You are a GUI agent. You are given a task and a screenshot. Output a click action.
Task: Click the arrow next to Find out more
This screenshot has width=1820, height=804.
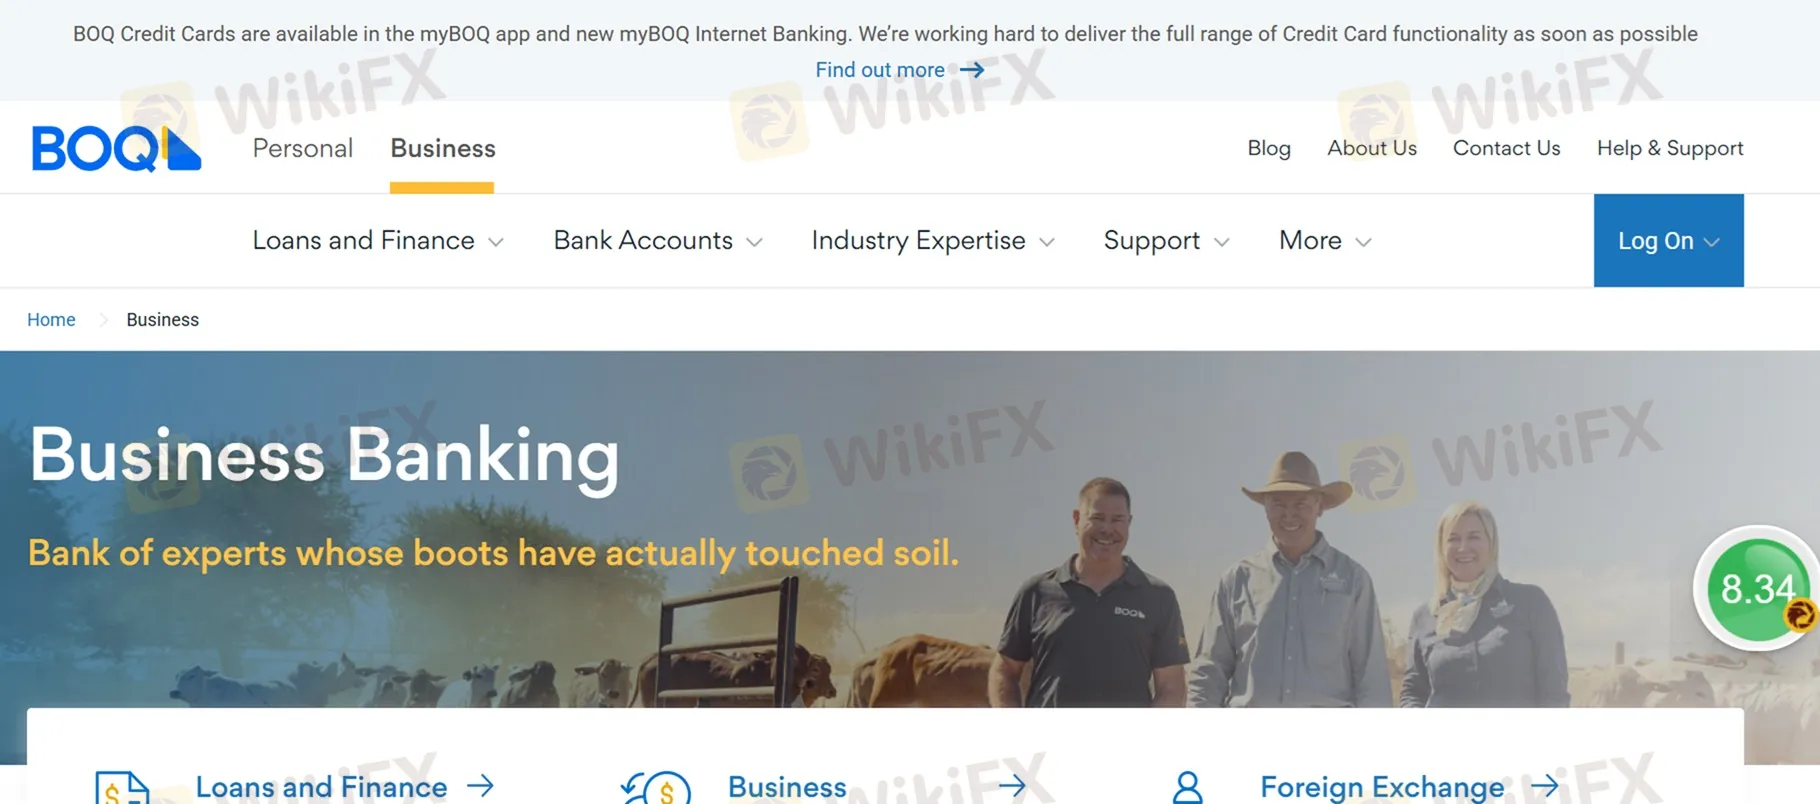pos(972,70)
